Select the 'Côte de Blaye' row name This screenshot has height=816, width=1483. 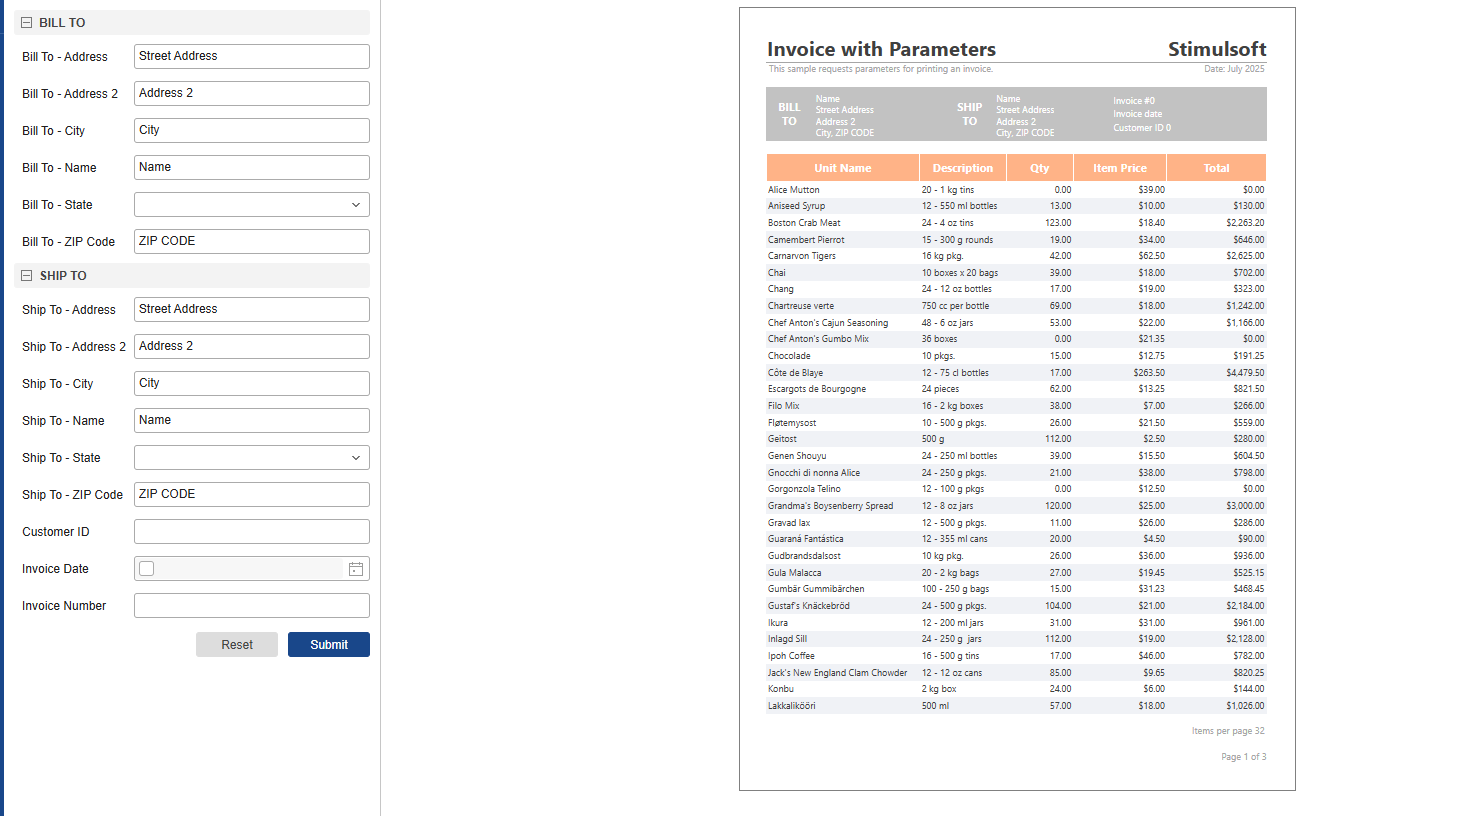coord(796,373)
